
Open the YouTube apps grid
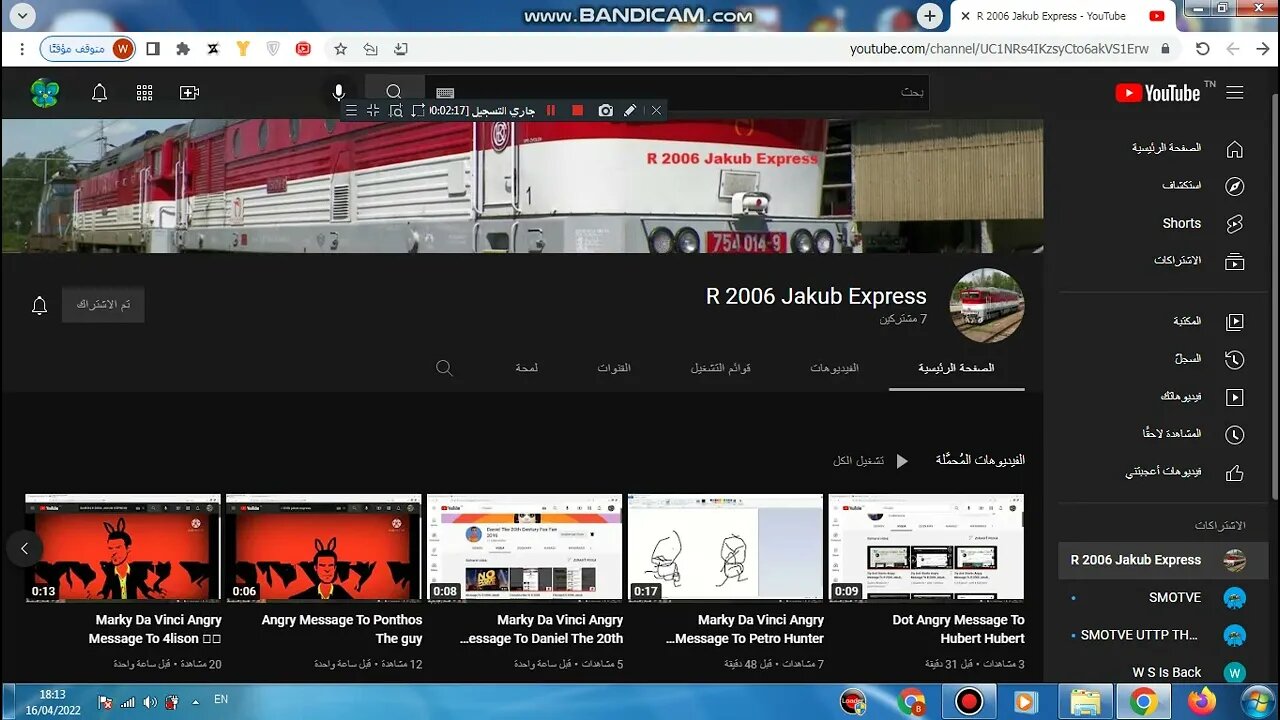click(x=144, y=93)
